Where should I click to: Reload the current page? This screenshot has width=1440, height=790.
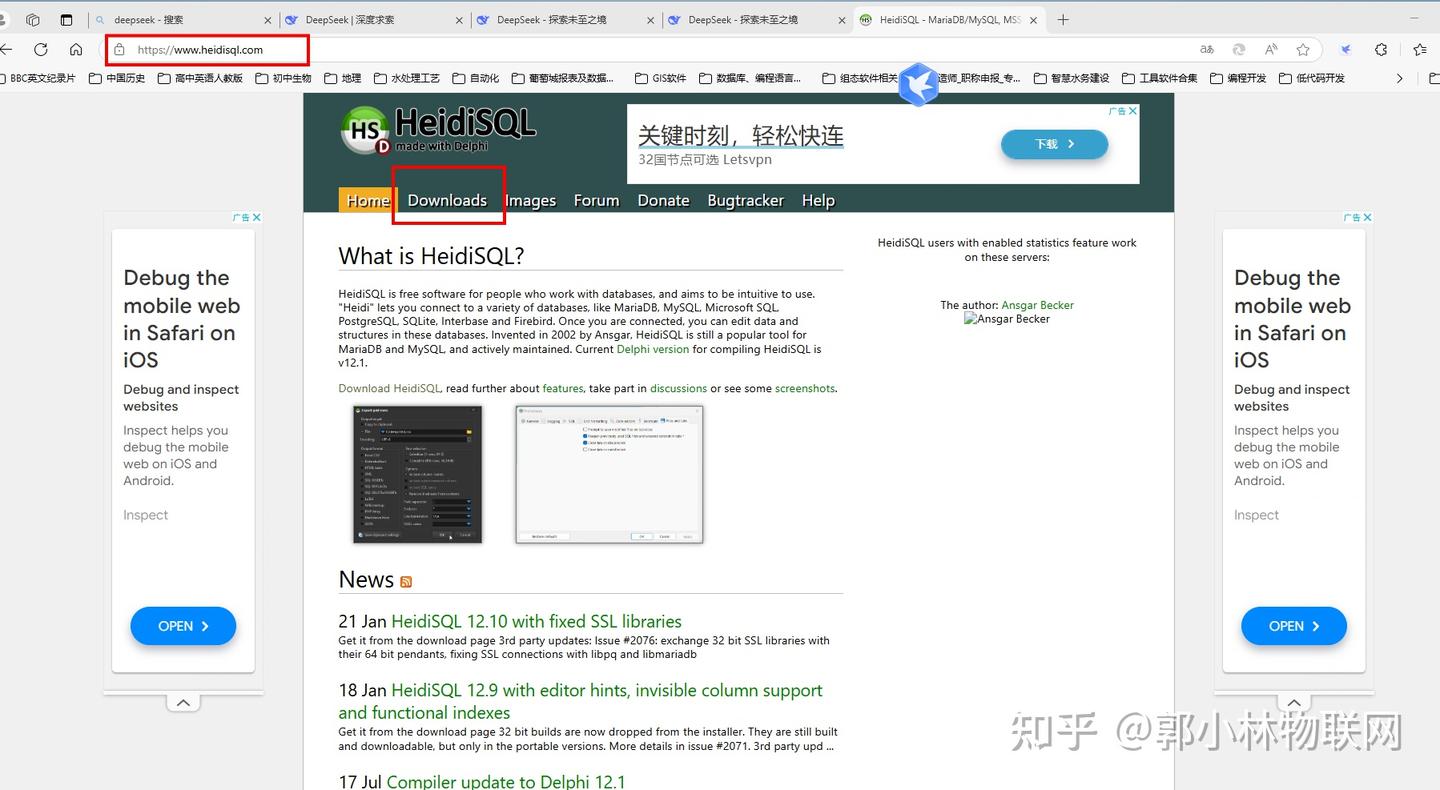click(x=40, y=50)
